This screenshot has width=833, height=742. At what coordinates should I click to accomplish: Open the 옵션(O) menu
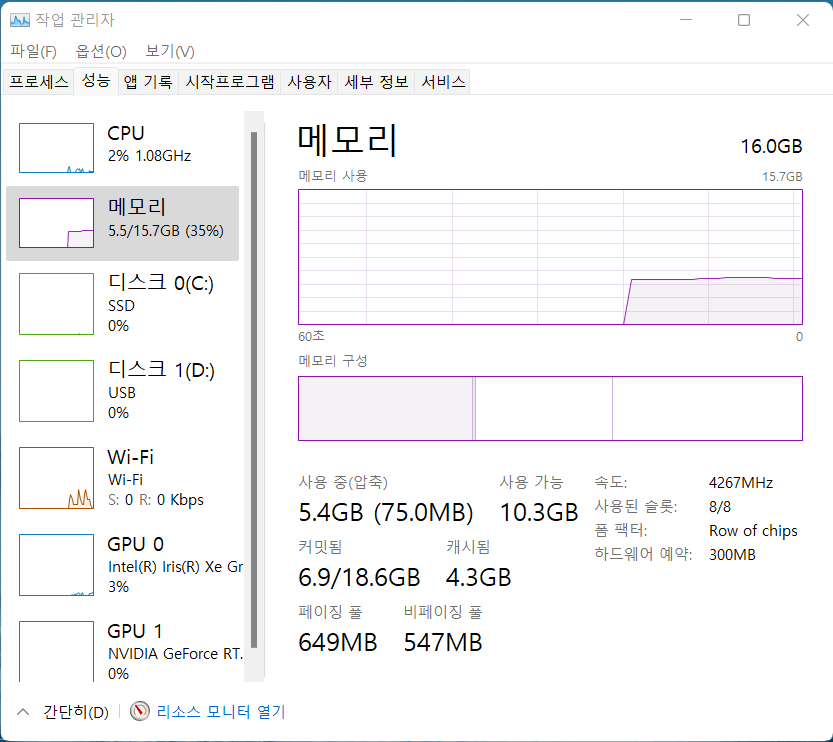pos(101,51)
